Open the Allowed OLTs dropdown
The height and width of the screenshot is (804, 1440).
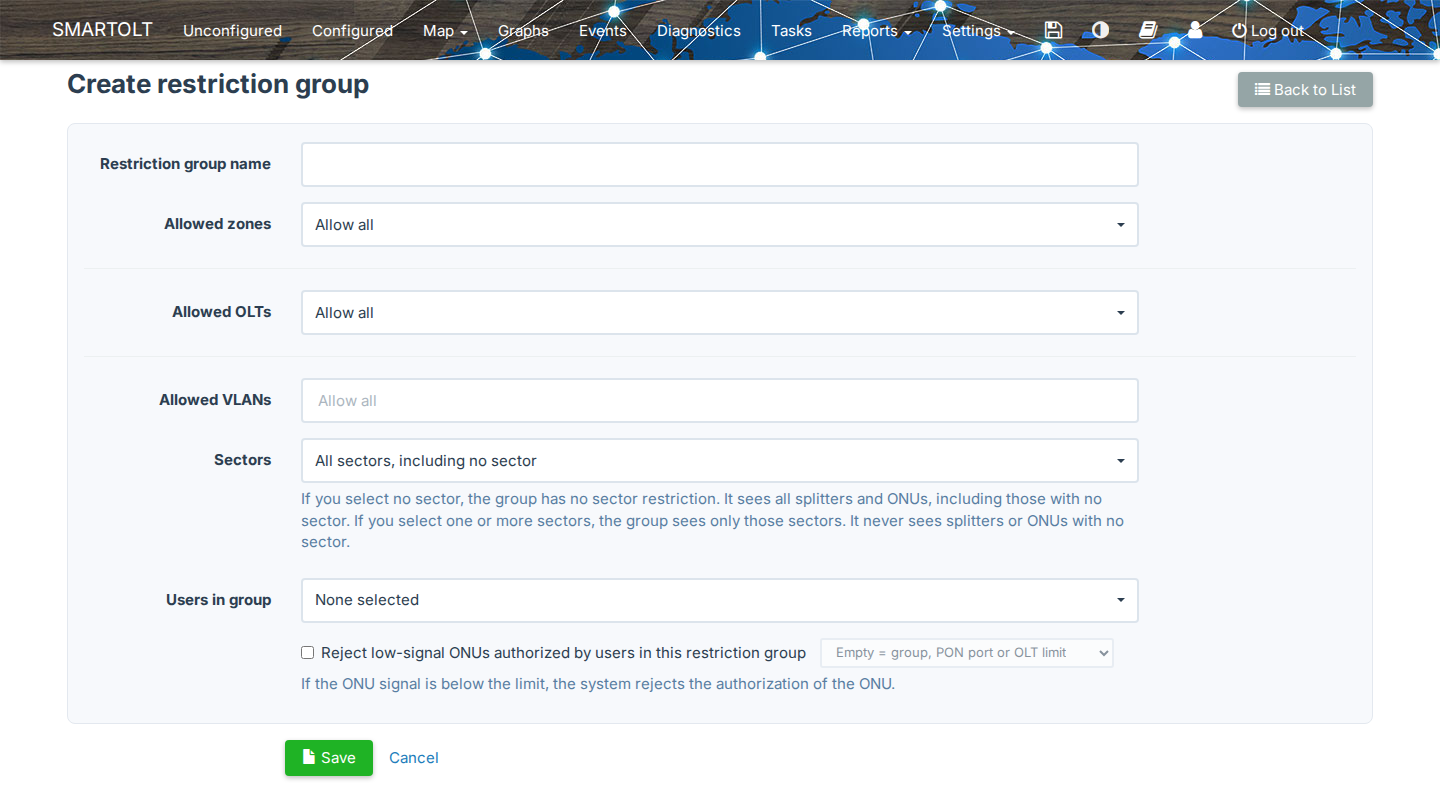click(x=720, y=313)
